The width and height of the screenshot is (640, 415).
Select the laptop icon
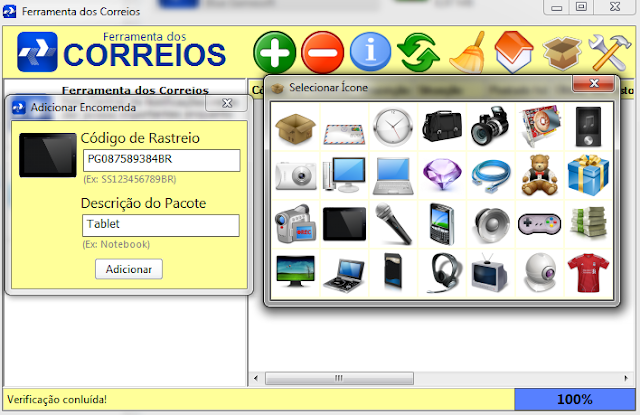393,176
